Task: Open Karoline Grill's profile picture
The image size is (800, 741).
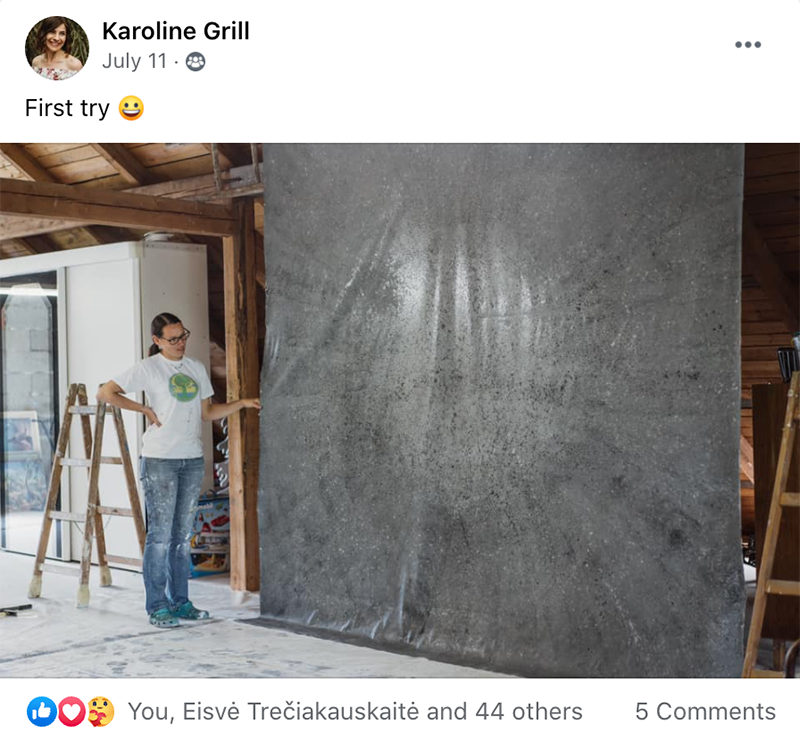Action: pyautogui.click(x=57, y=48)
